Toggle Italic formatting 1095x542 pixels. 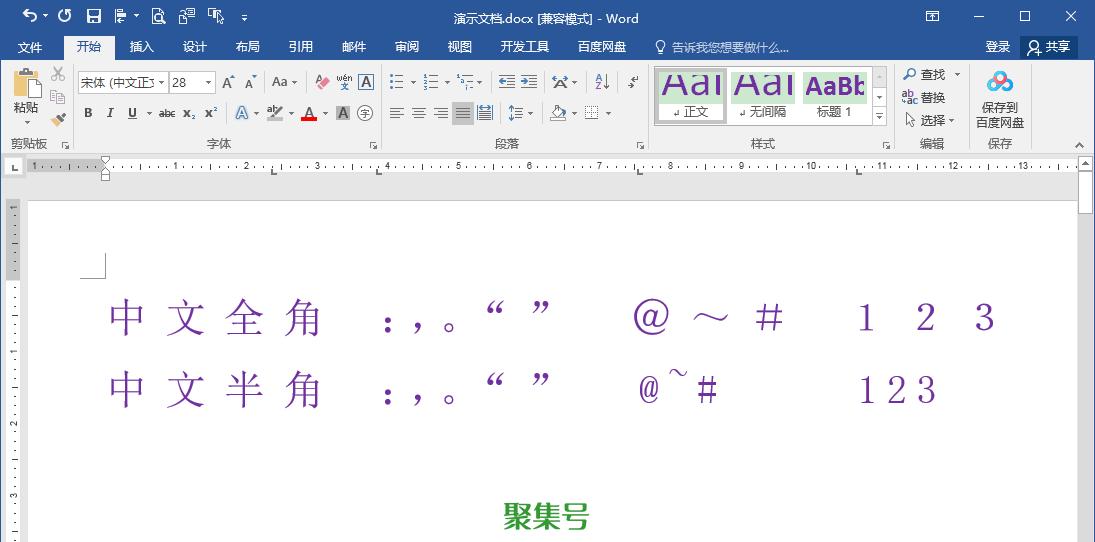tap(110, 113)
